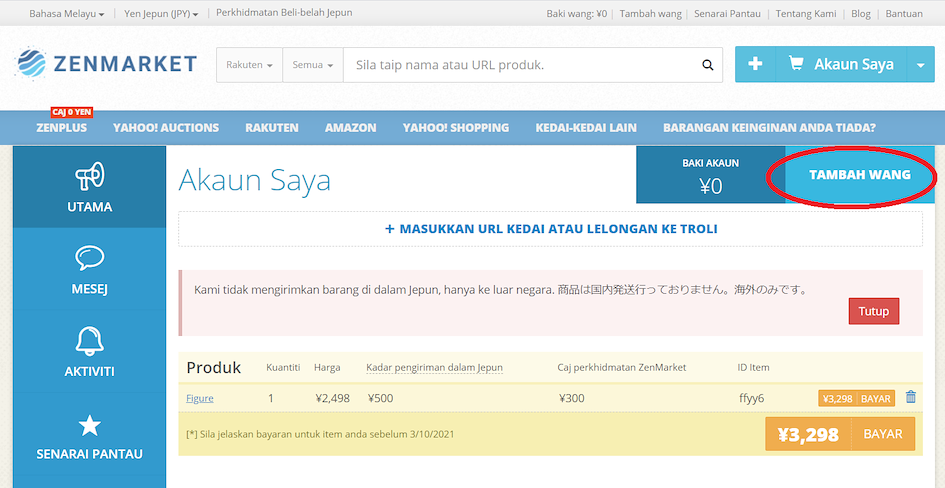Click the ¥500 shipping fee value

pos(379,398)
